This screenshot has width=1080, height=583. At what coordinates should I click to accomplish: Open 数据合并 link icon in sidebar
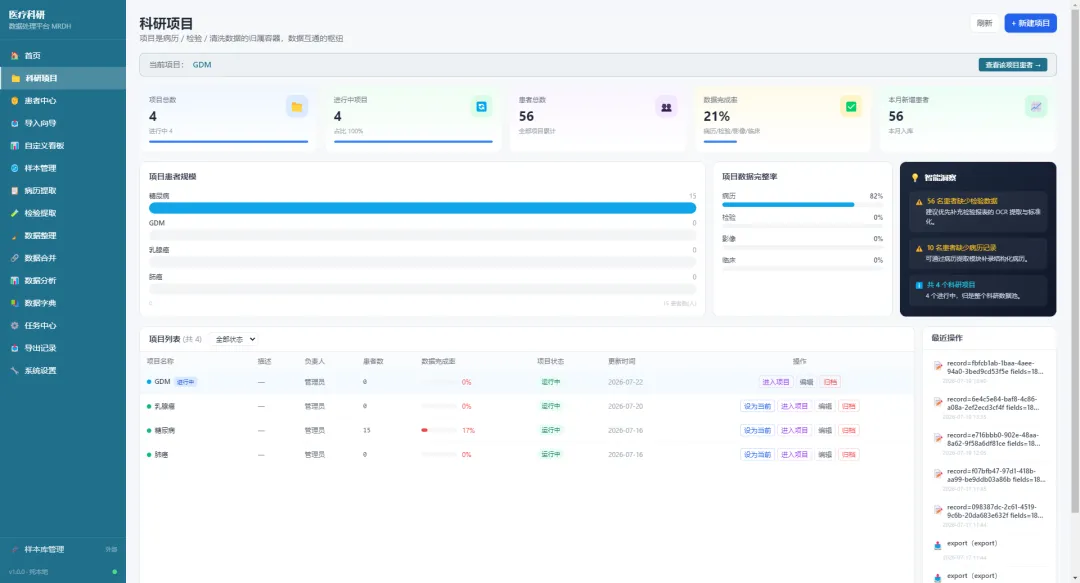tap(14, 258)
